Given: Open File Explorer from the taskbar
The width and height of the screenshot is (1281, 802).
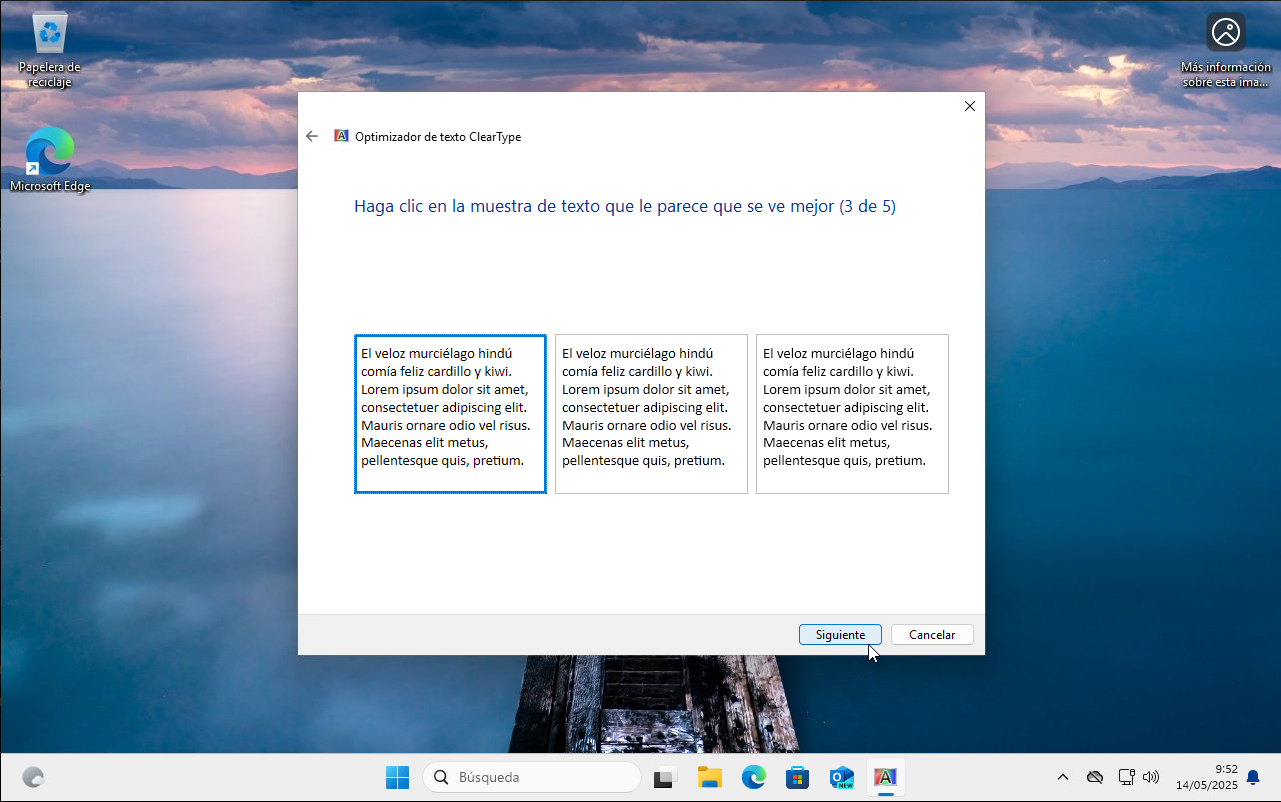Looking at the screenshot, I should pos(709,777).
